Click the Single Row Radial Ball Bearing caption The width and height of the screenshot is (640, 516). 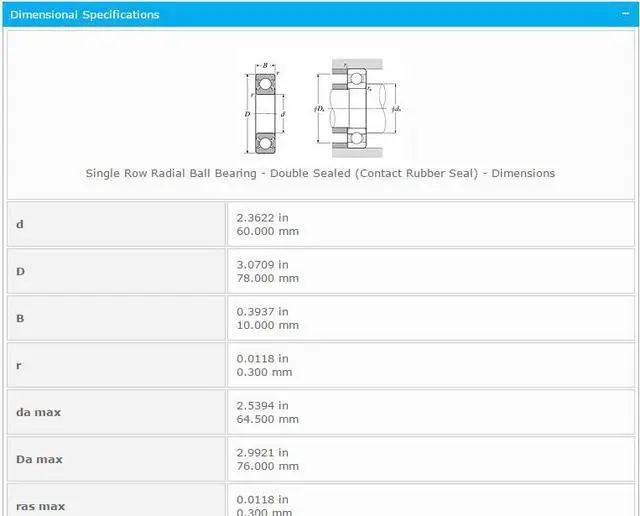coord(320,173)
